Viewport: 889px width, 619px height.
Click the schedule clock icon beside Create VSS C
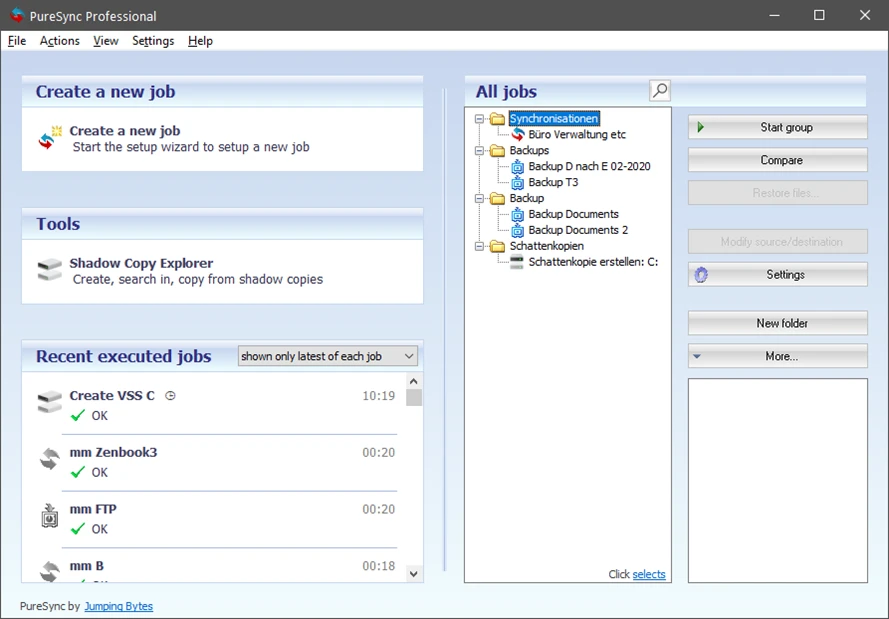tap(170, 396)
